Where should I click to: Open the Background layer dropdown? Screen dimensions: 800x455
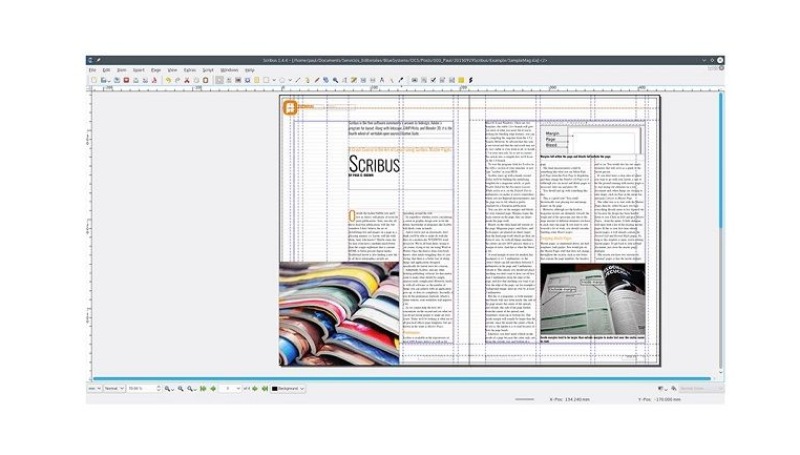[288, 389]
